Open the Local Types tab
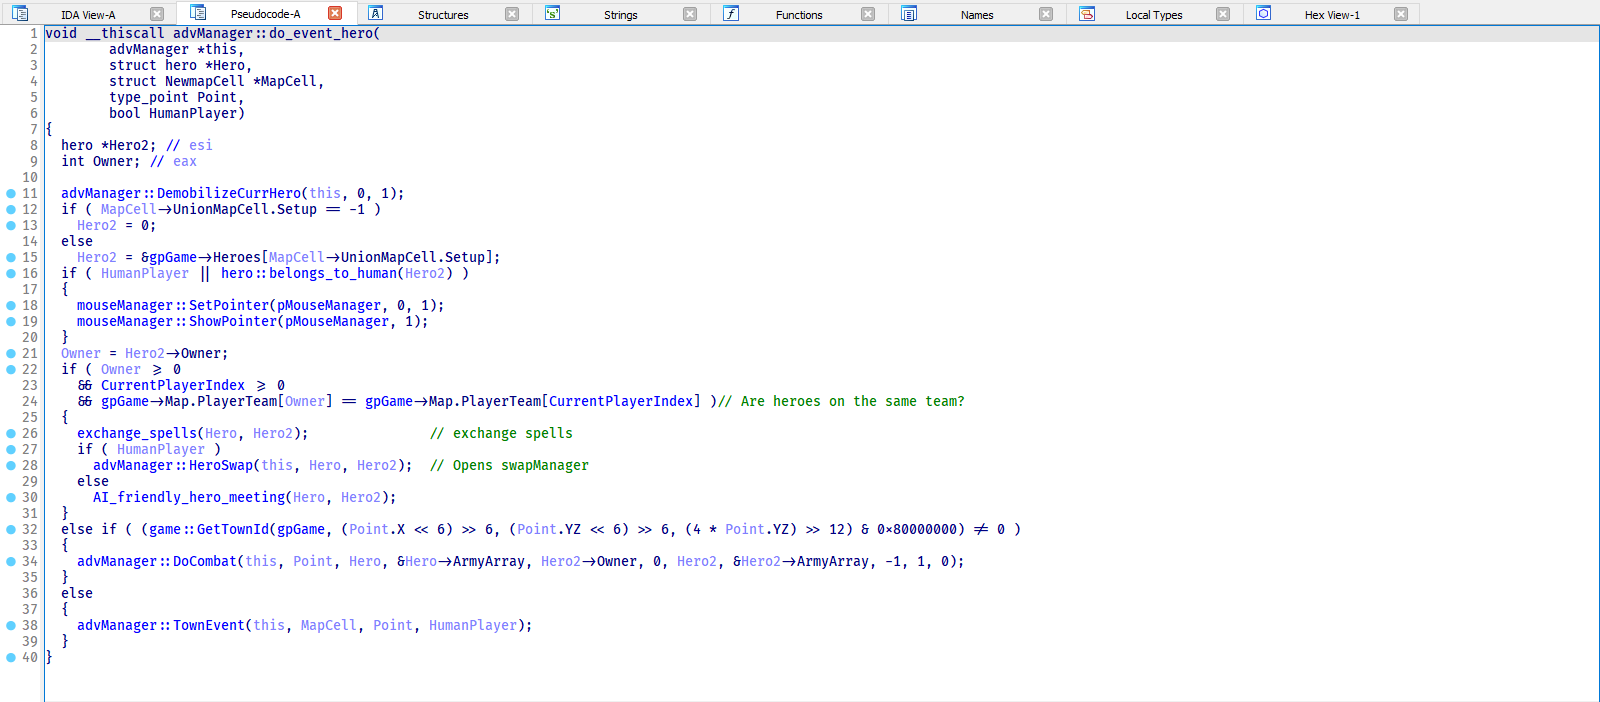1600x702 pixels. click(x=1154, y=15)
